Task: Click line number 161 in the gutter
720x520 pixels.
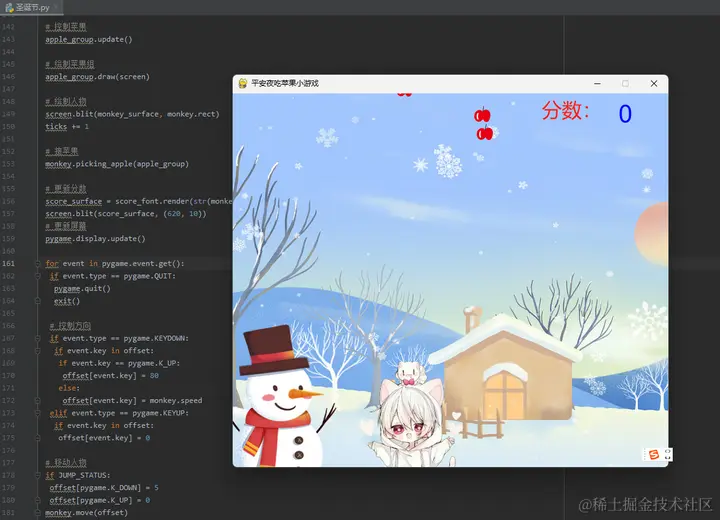Action: (8, 264)
